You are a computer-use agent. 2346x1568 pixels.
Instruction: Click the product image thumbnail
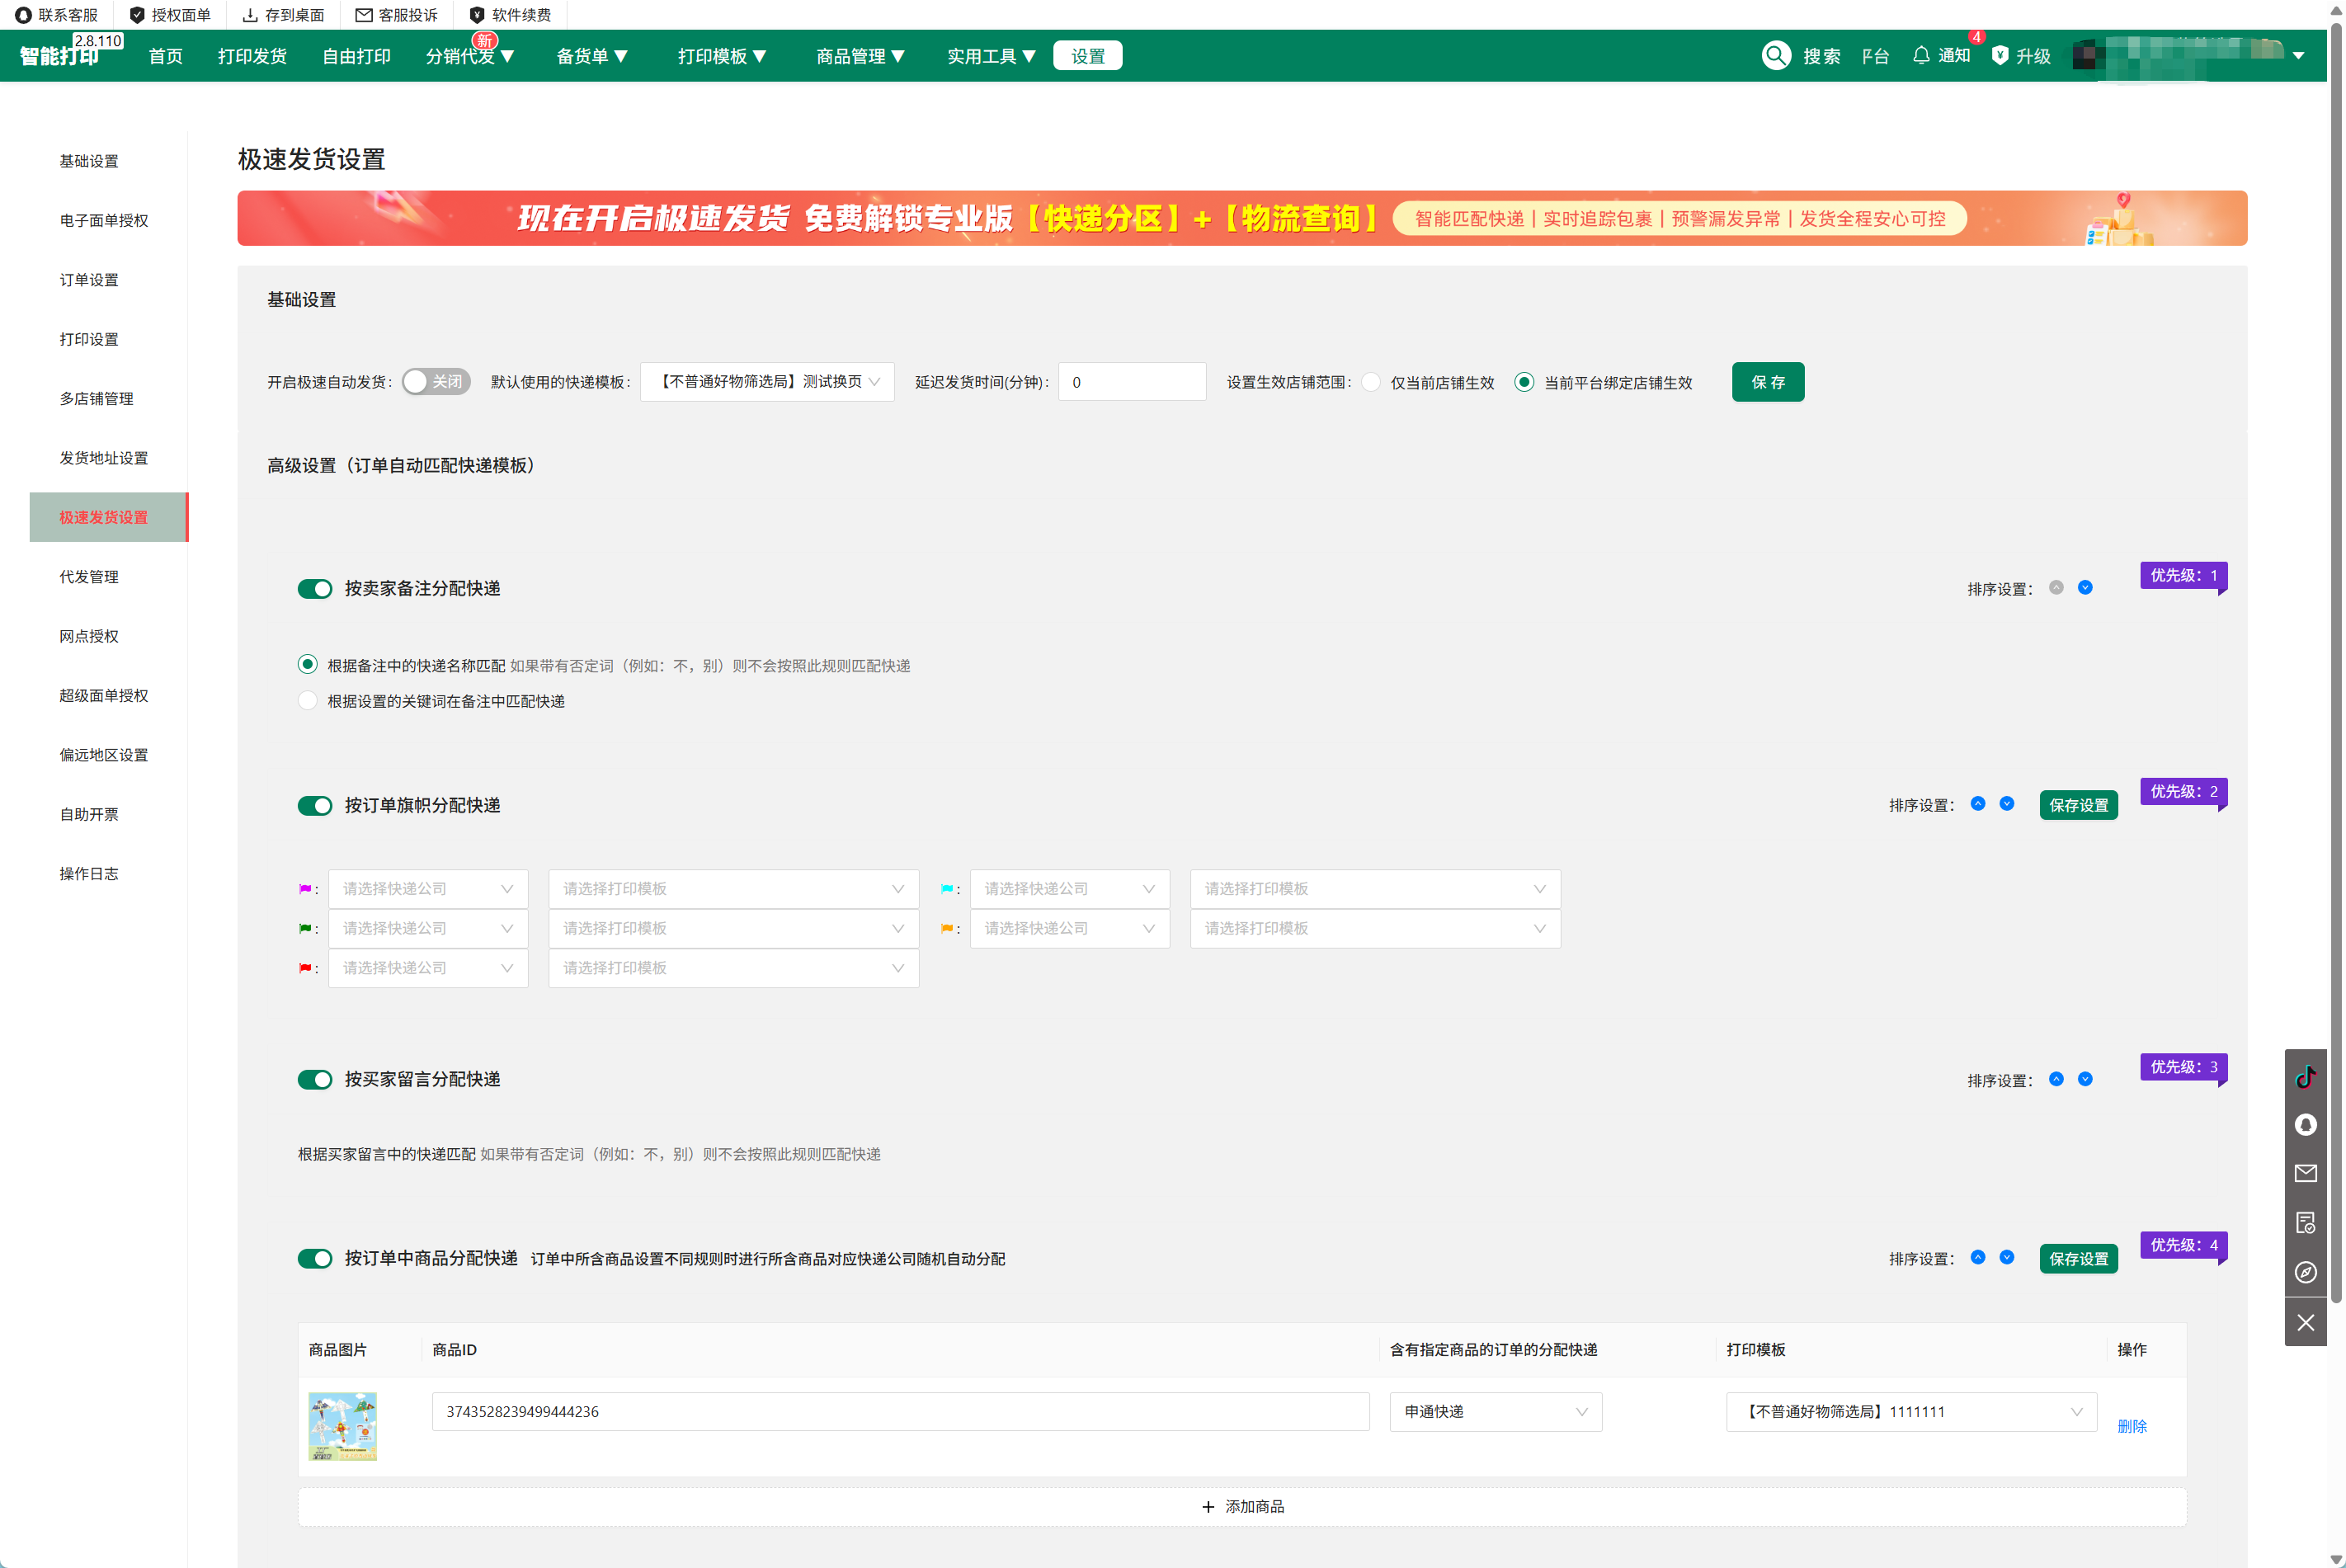click(342, 1427)
